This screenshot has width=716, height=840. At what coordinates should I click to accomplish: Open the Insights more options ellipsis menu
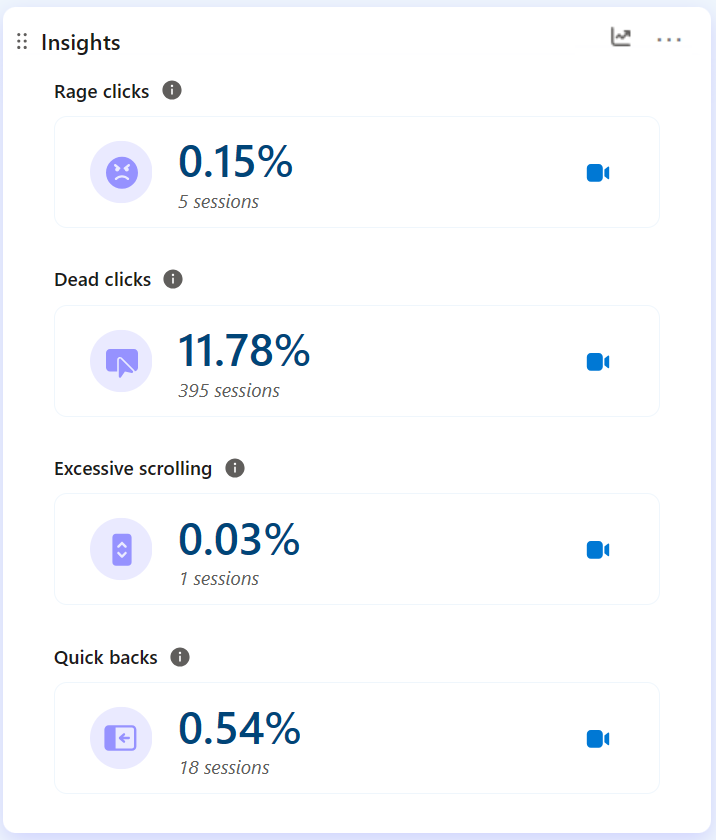[669, 39]
